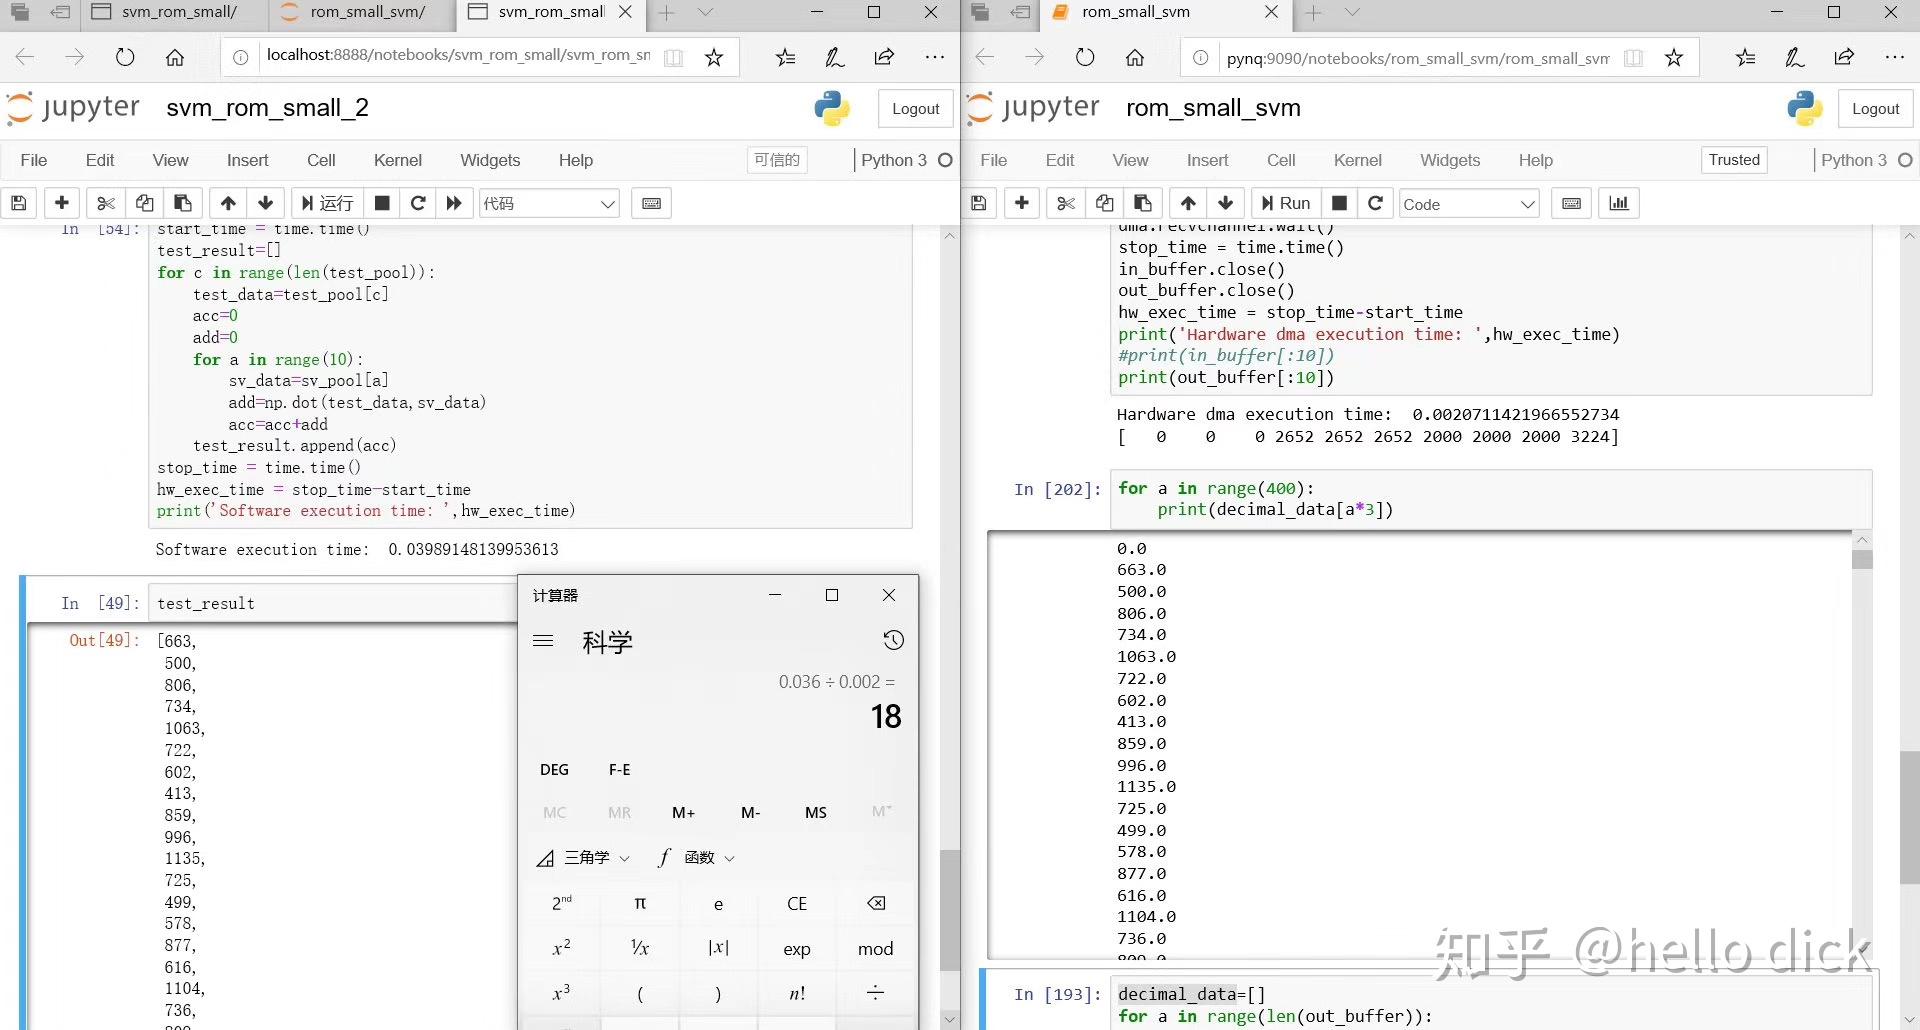1920x1030 pixels.
Task: Toggle reading view in left browser address bar
Action: click(x=674, y=58)
